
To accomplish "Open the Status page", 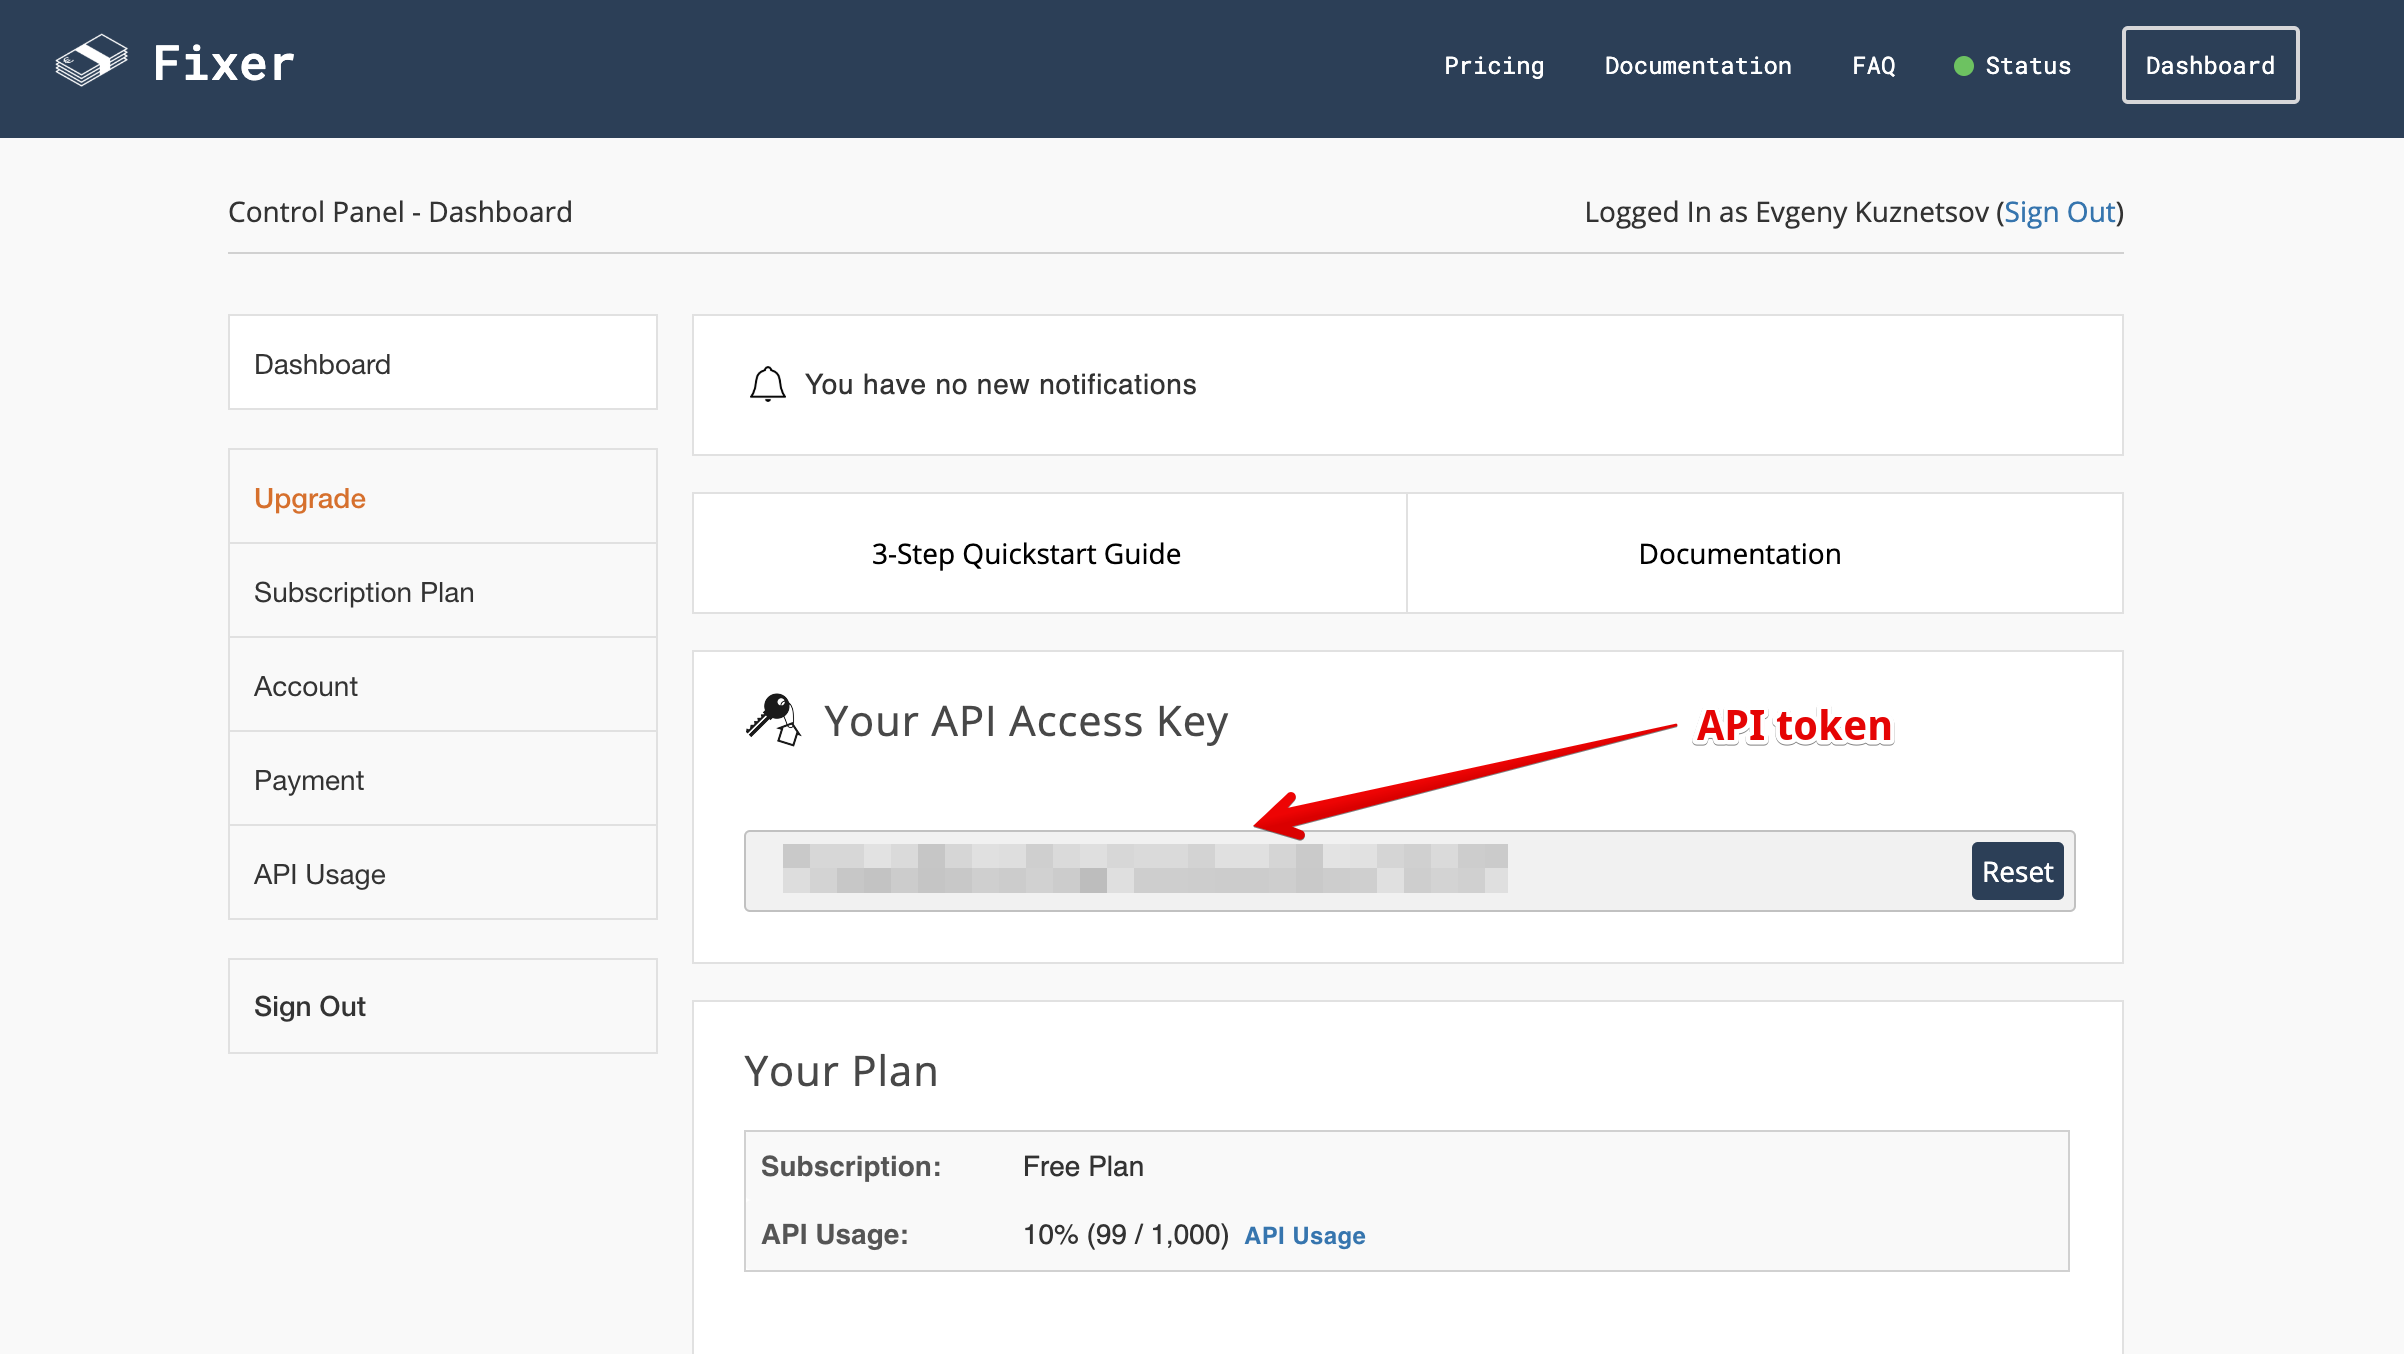I will coord(2027,66).
